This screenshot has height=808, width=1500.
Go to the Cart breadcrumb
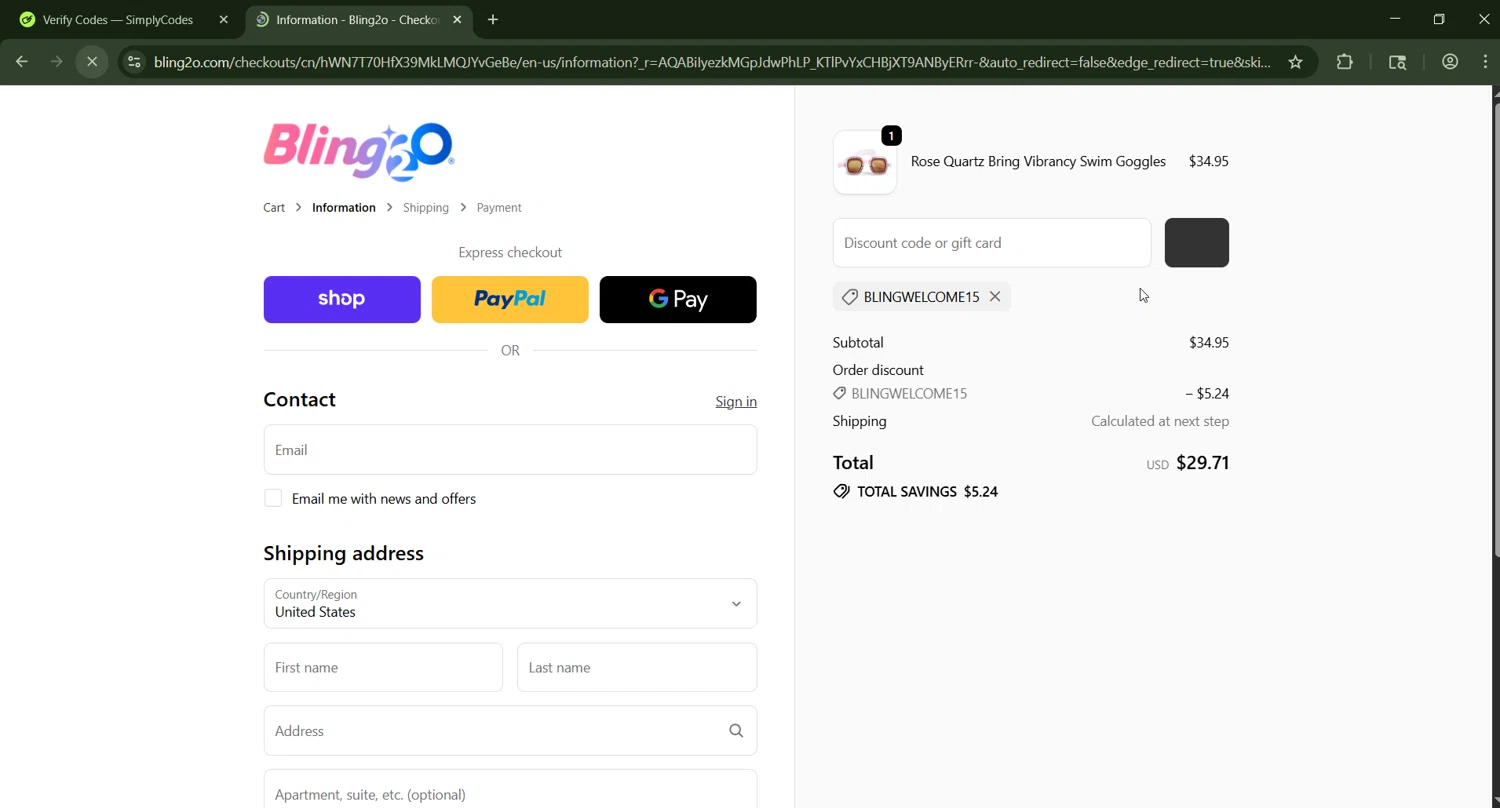point(274,208)
